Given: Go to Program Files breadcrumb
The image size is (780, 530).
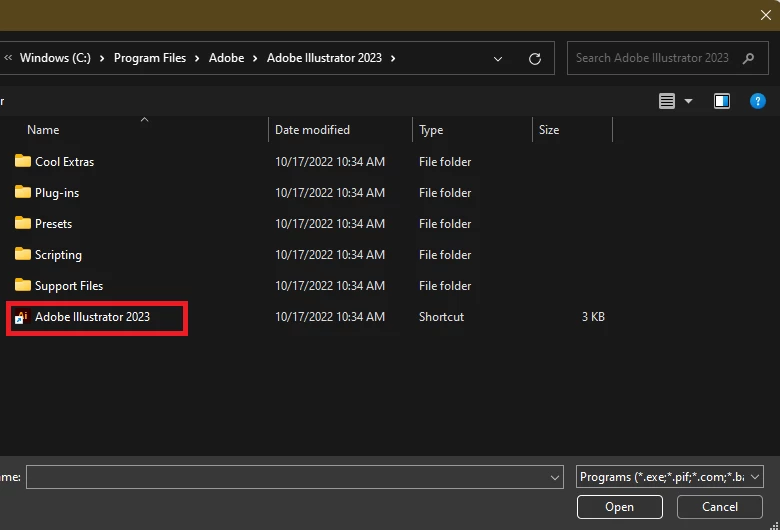Looking at the screenshot, I should pos(150,58).
